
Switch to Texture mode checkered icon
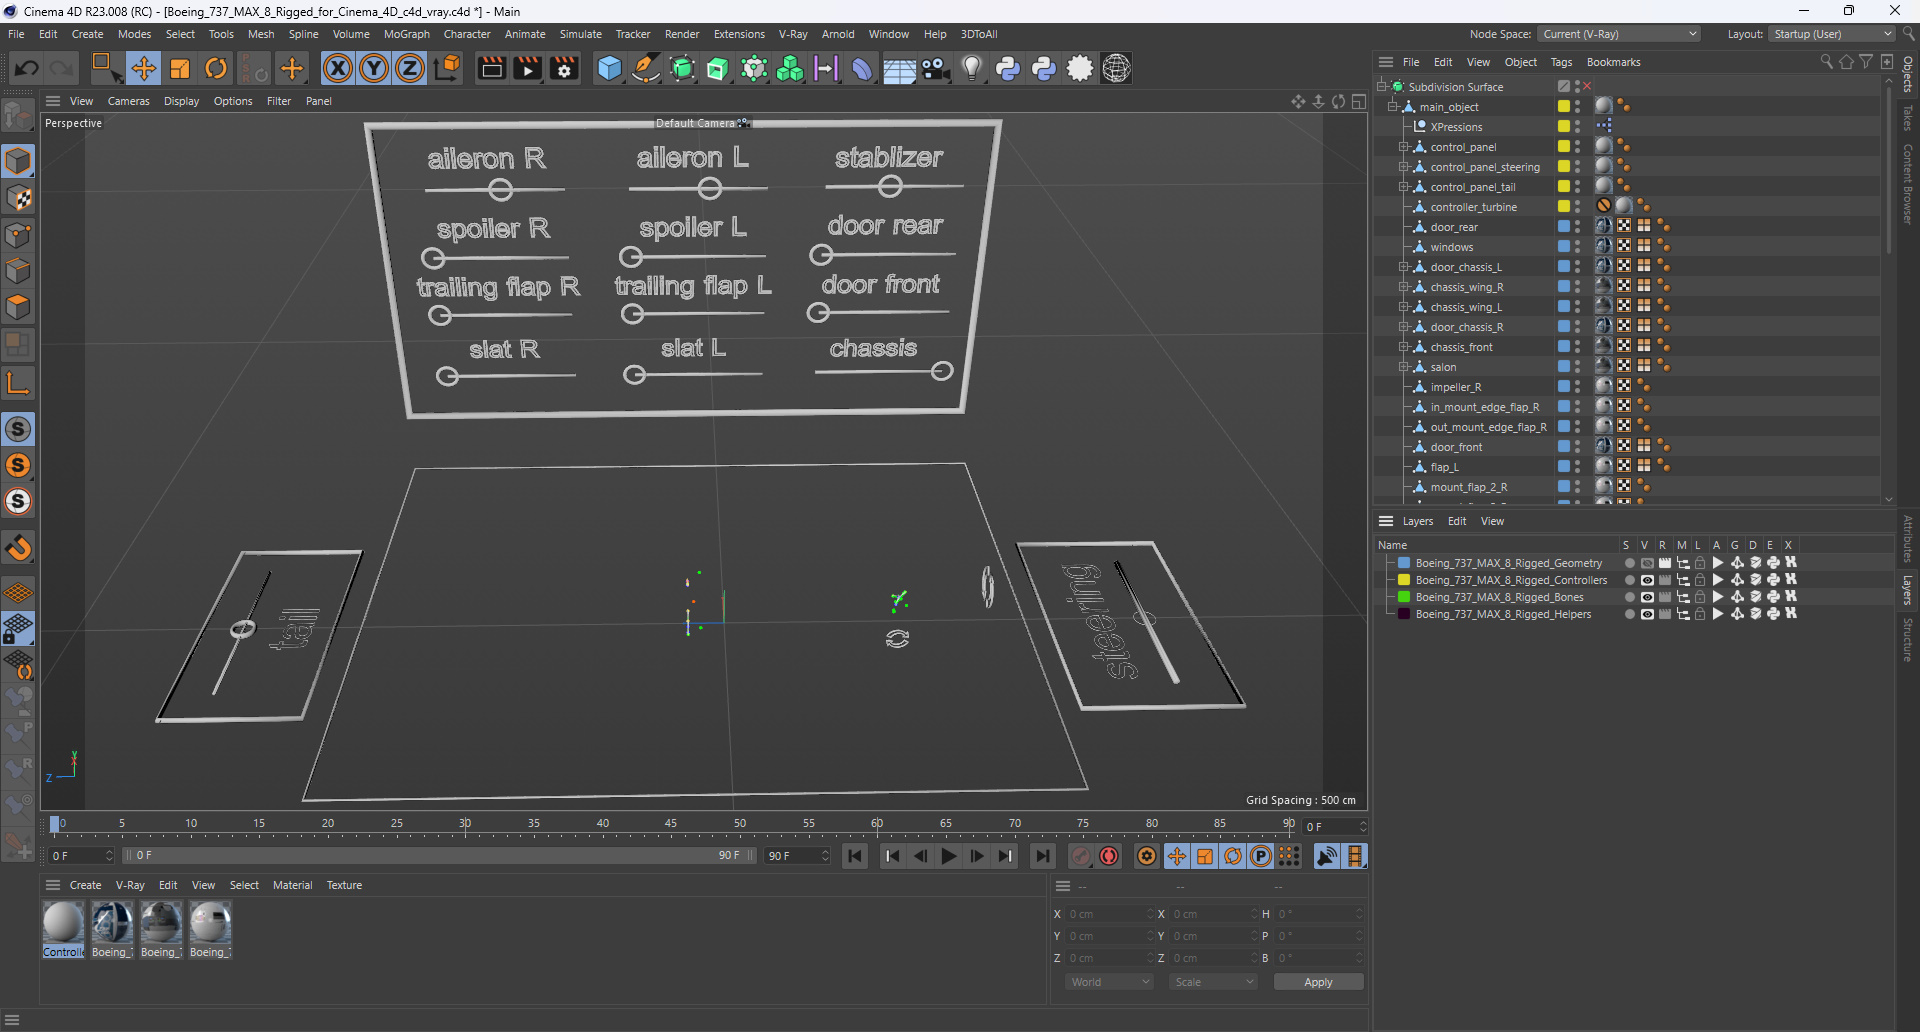coord(18,198)
